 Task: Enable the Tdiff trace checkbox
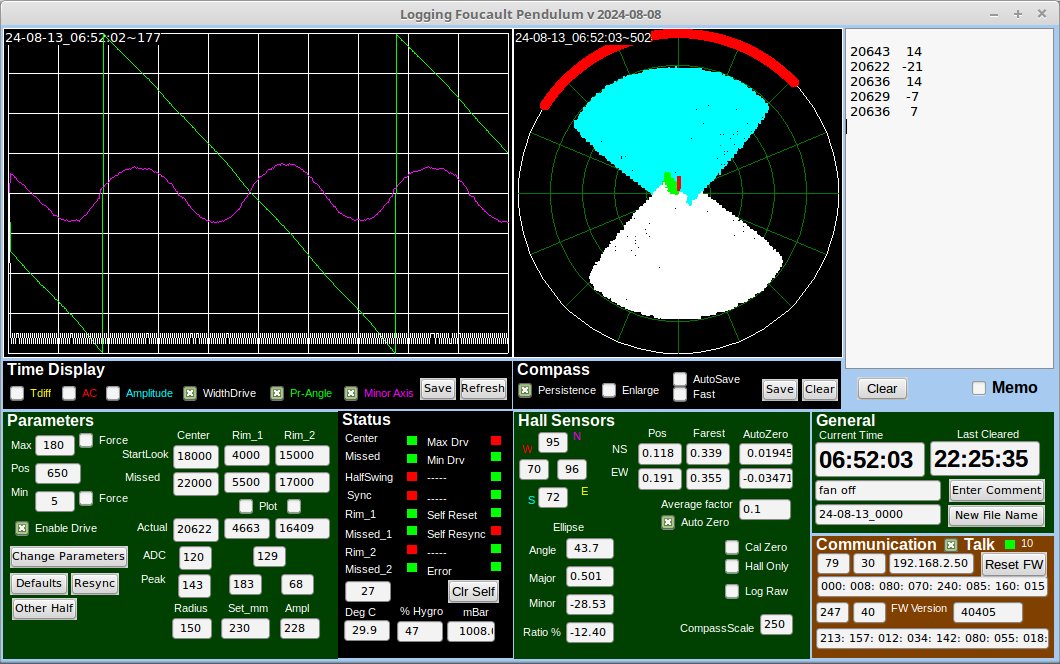coord(17,393)
